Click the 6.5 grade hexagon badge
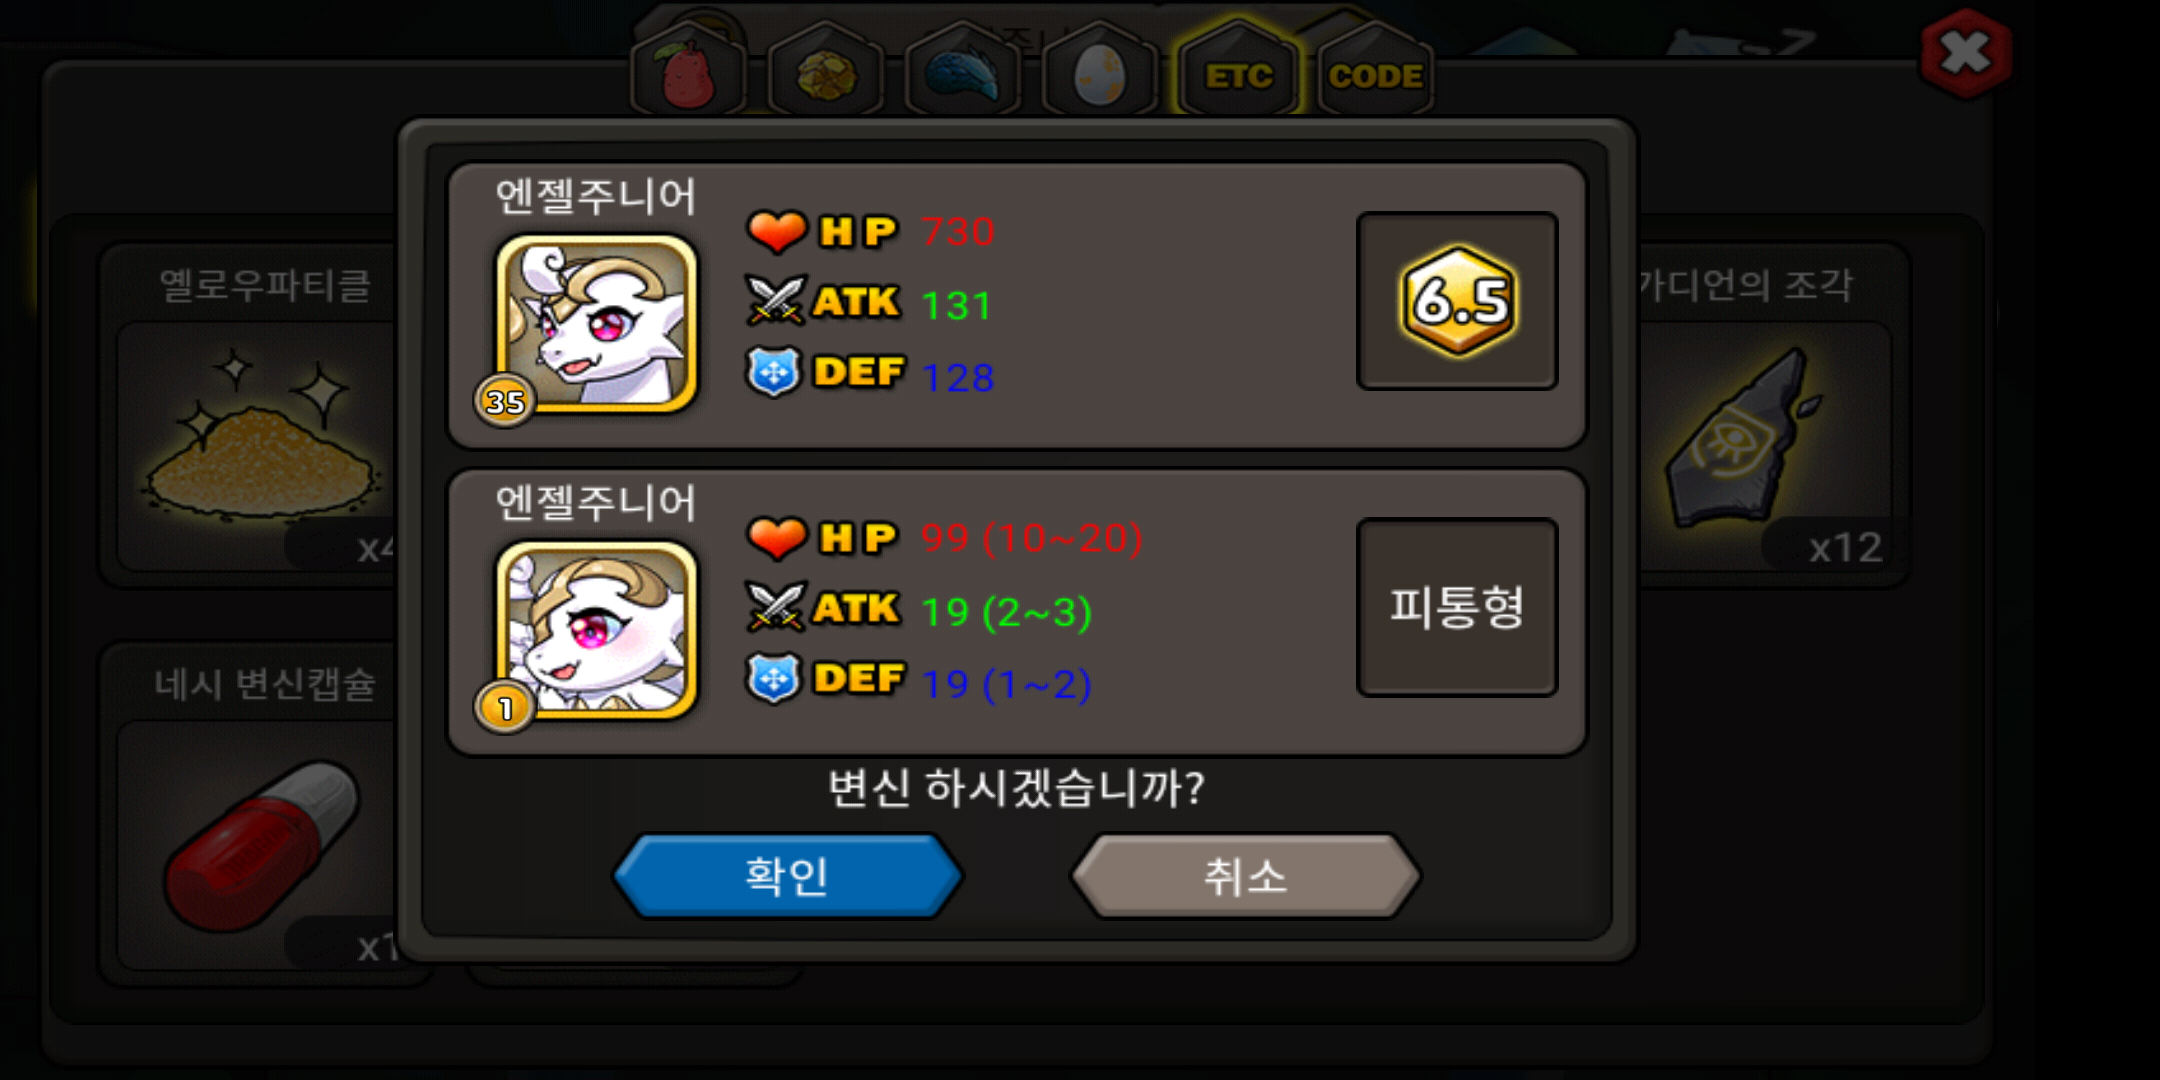Screen dimensions: 2160x1080 [1458, 300]
